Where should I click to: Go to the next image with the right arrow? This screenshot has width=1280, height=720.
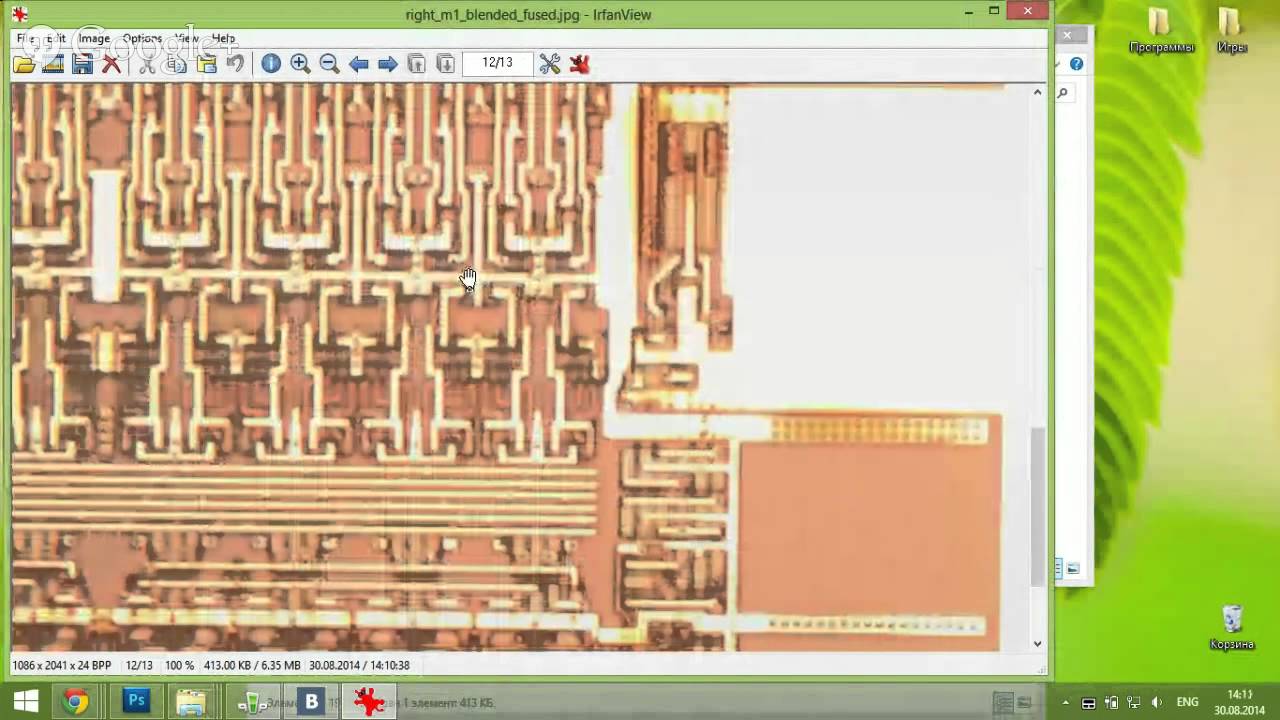pos(388,64)
